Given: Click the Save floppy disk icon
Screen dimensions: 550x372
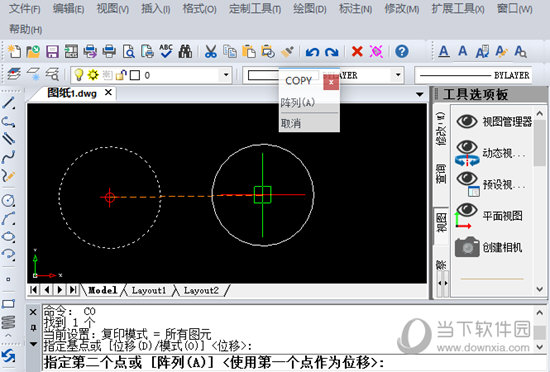Looking at the screenshot, I should 52,52.
